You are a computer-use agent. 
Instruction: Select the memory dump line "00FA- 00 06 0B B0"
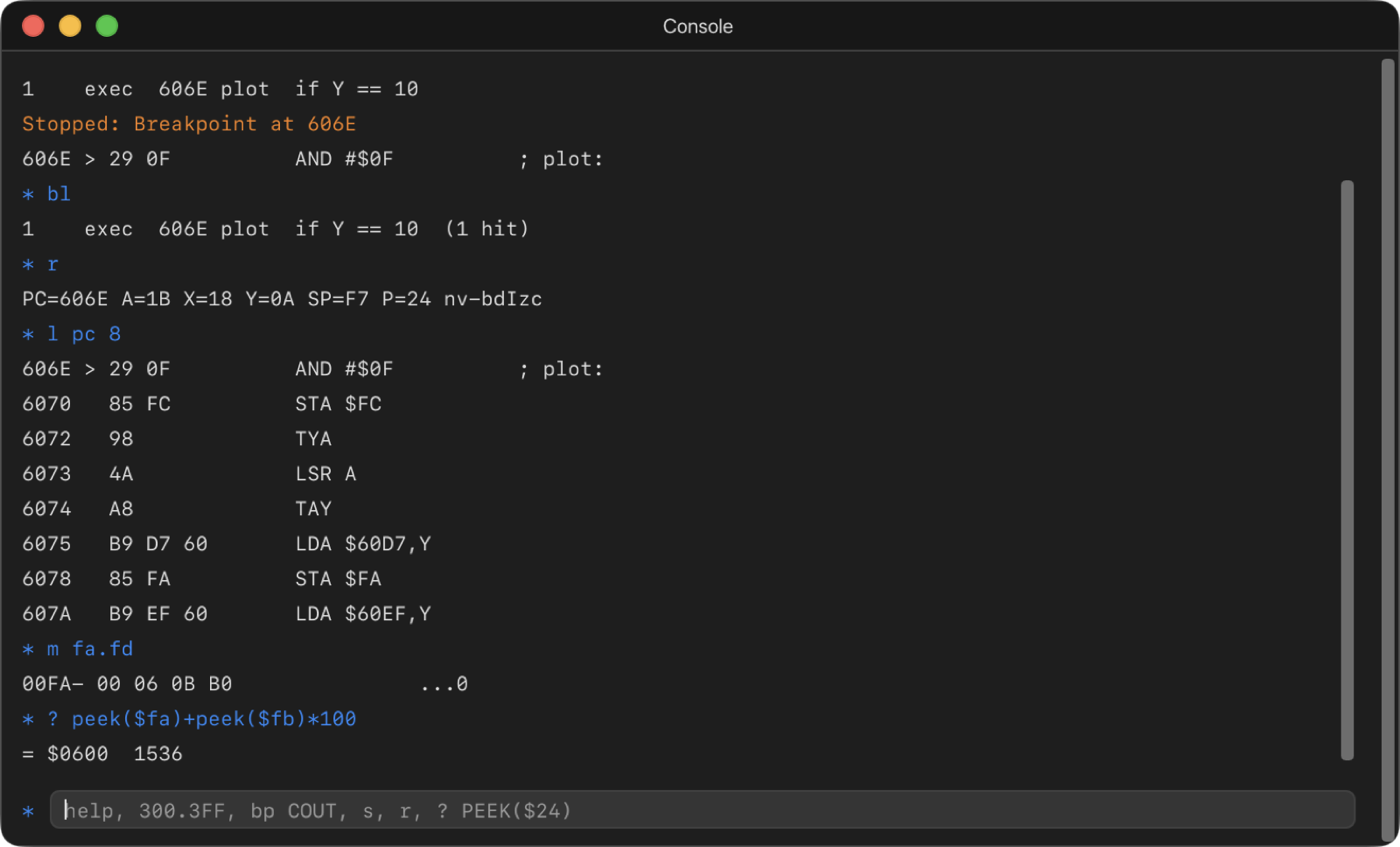pos(245,684)
